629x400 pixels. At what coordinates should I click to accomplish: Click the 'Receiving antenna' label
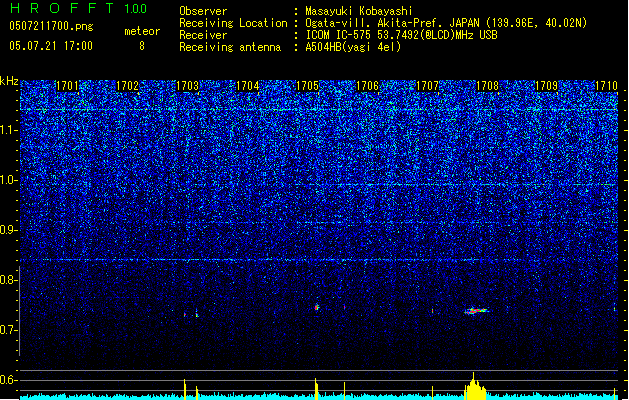click(230, 47)
